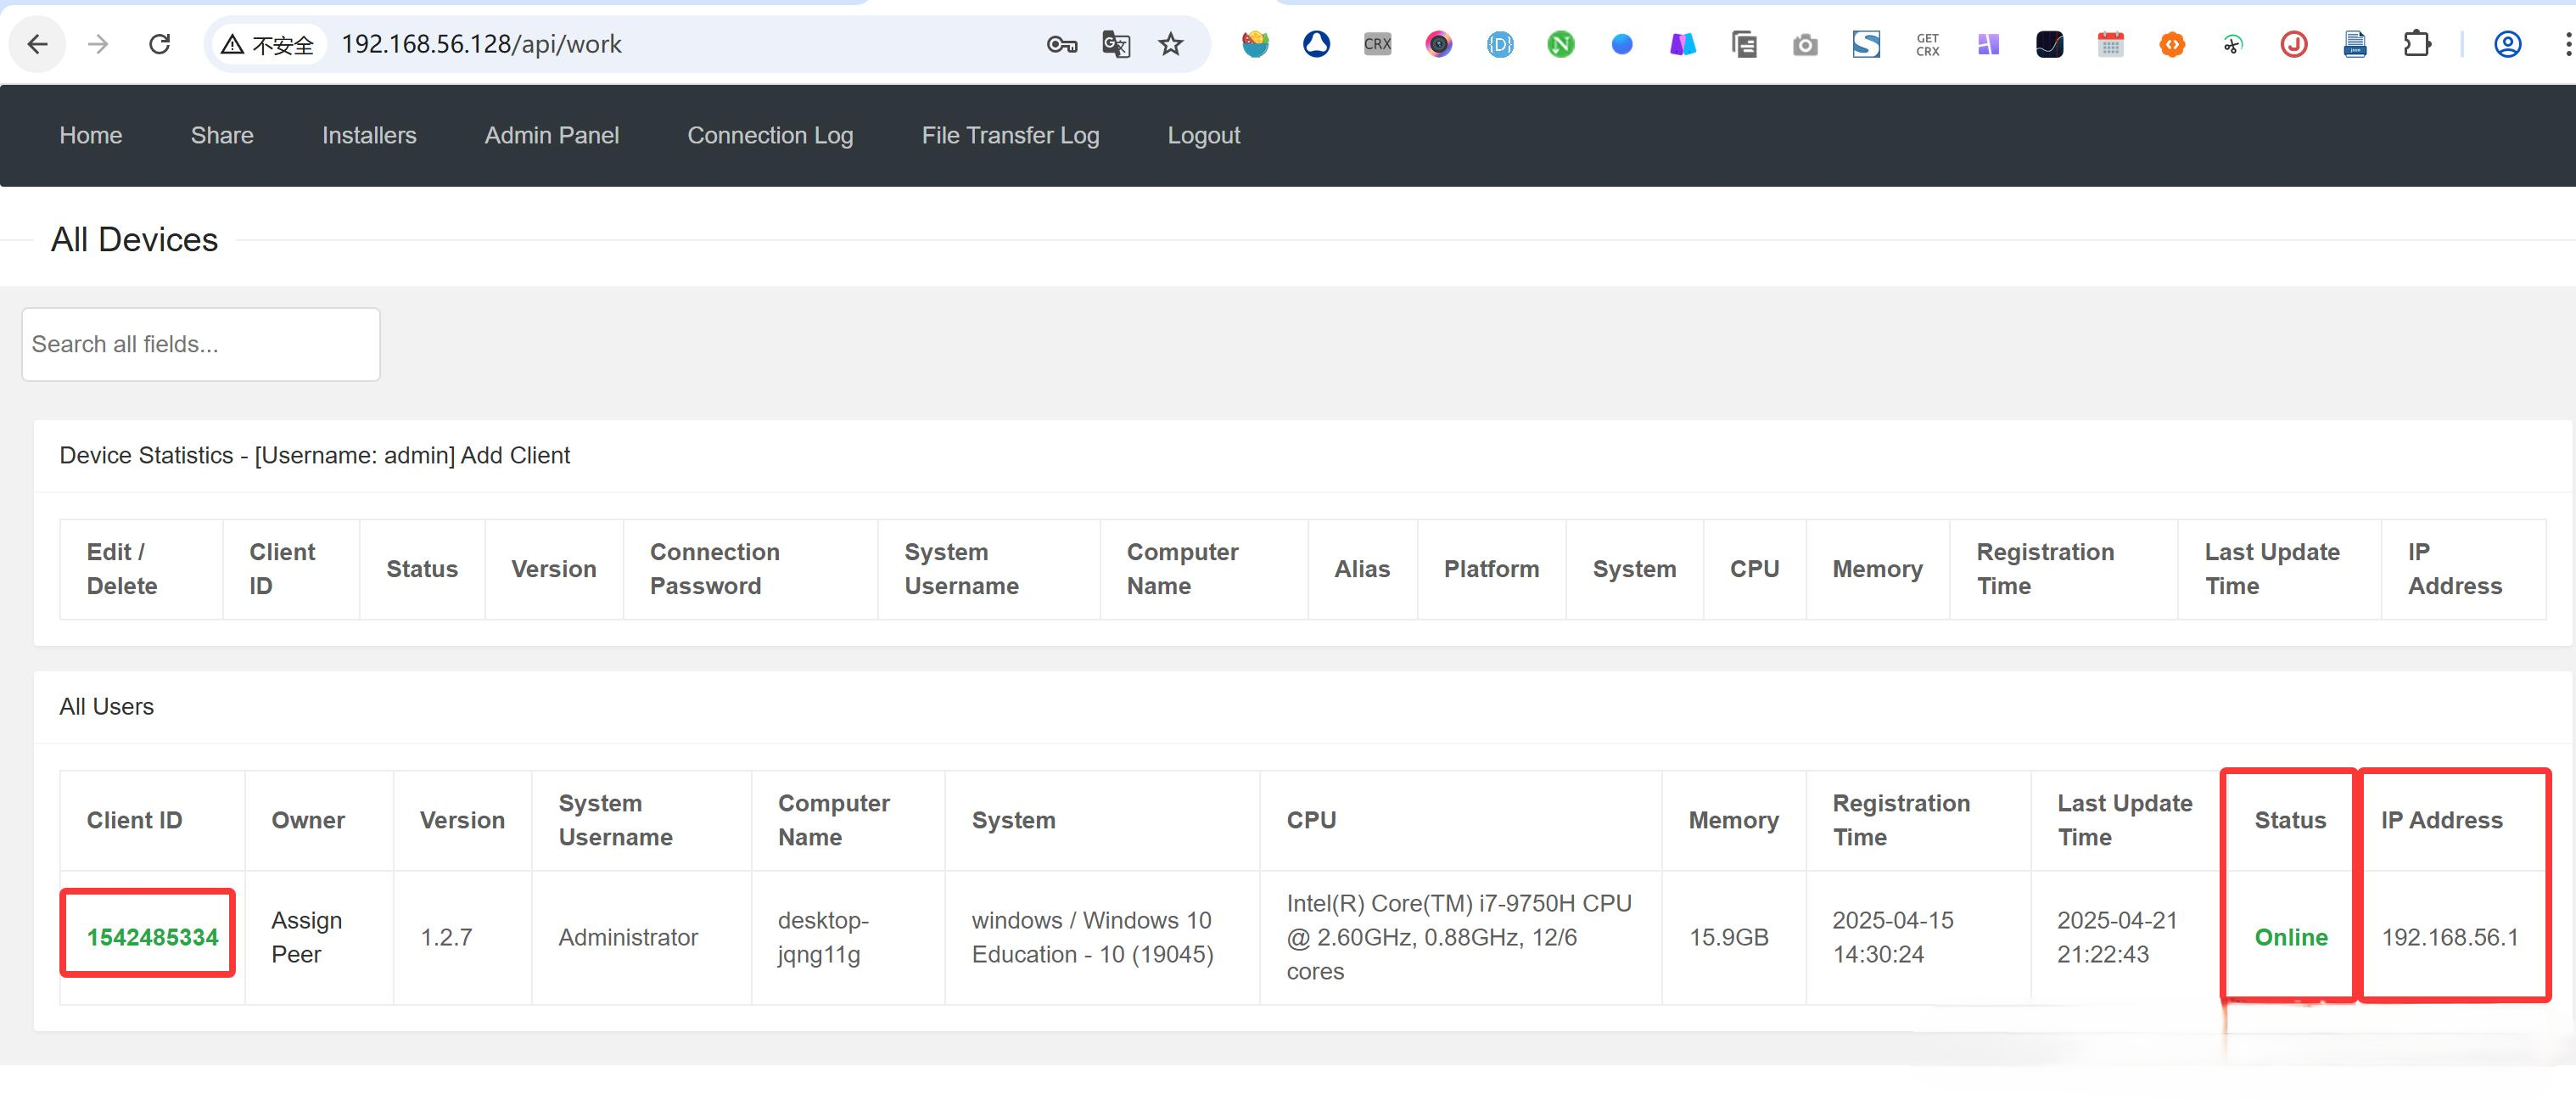
Task: Open the Extensions puzzle piece menu
Action: click(x=2416, y=44)
